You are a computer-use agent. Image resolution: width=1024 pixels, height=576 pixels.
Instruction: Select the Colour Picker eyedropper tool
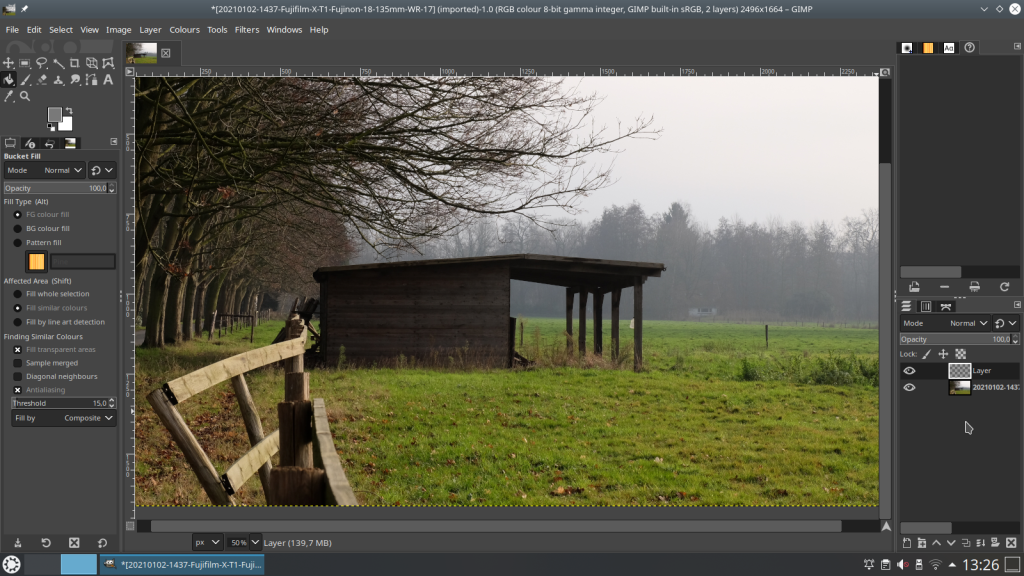tap(9, 97)
